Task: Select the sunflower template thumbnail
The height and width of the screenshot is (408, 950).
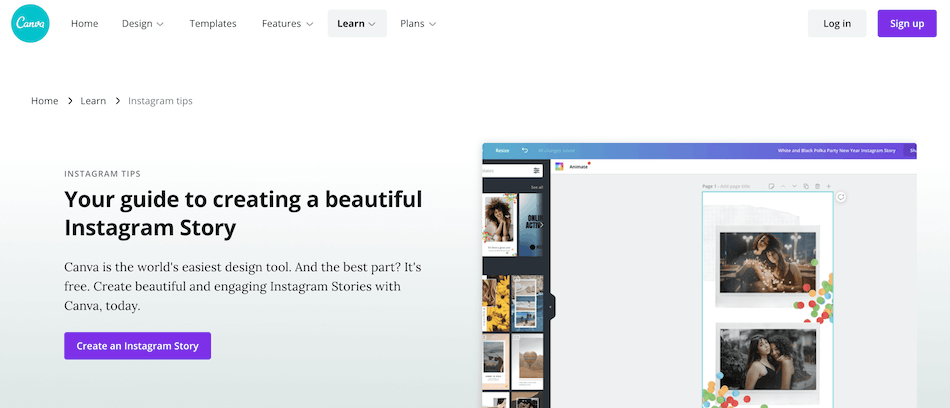Action: (x=496, y=303)
